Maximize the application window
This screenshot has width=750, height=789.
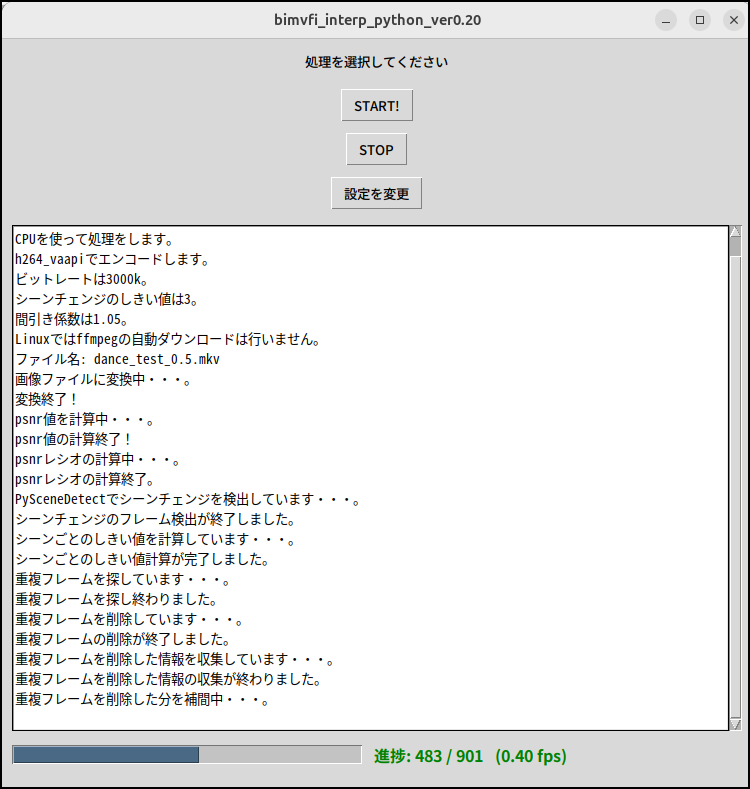point(700,20)
